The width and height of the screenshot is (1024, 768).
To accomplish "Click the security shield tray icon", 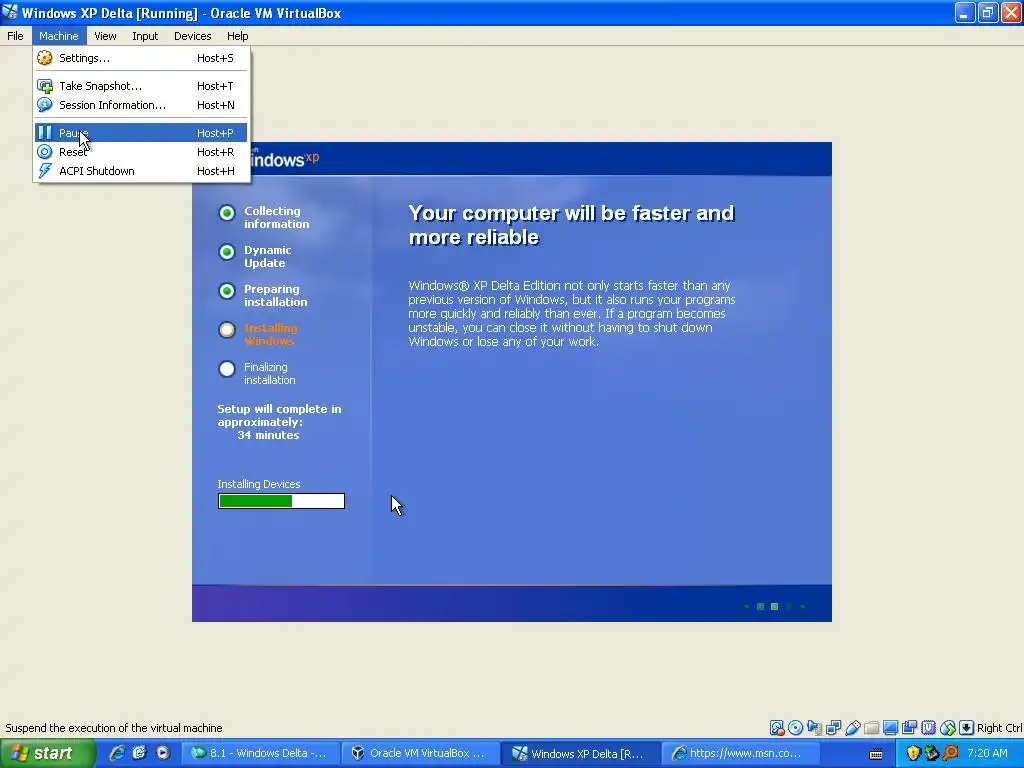I will (913, 753).
